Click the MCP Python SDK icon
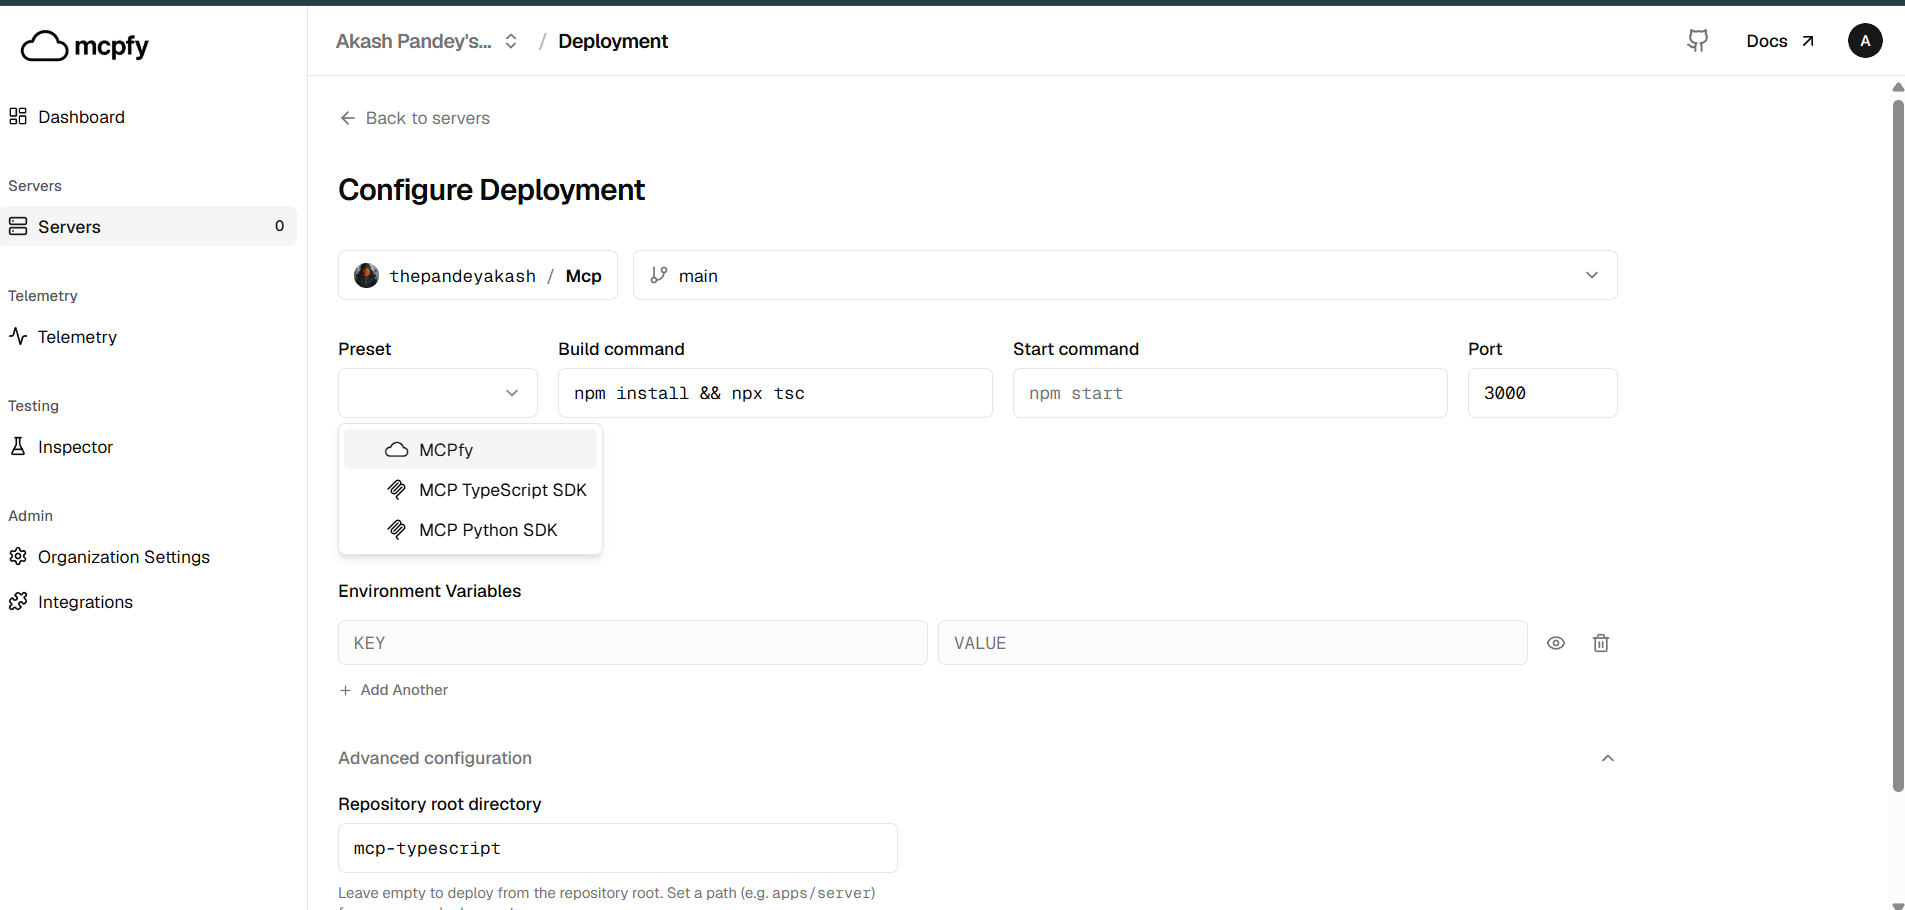 coord(397,530)
